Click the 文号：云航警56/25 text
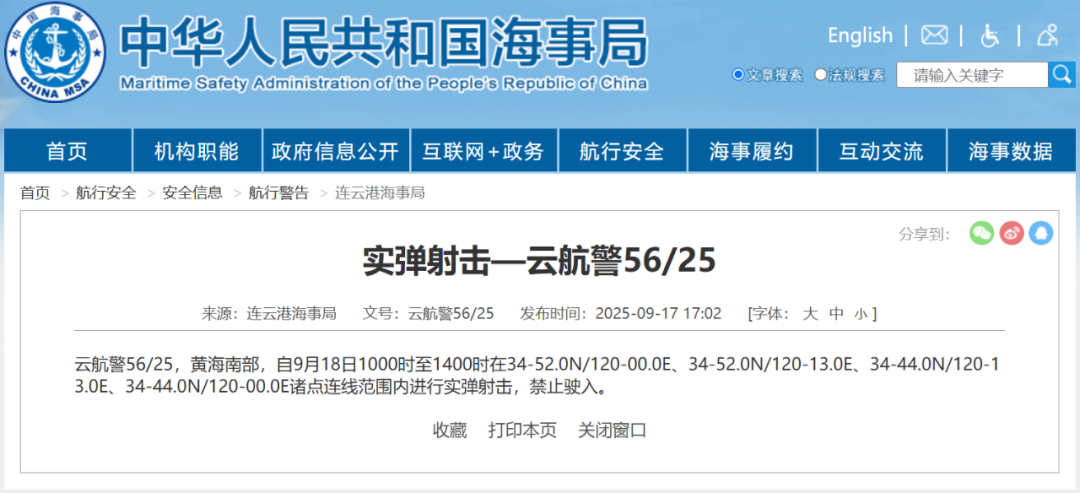The height and width of the screenshot is (493, 1080). point(428,314)
